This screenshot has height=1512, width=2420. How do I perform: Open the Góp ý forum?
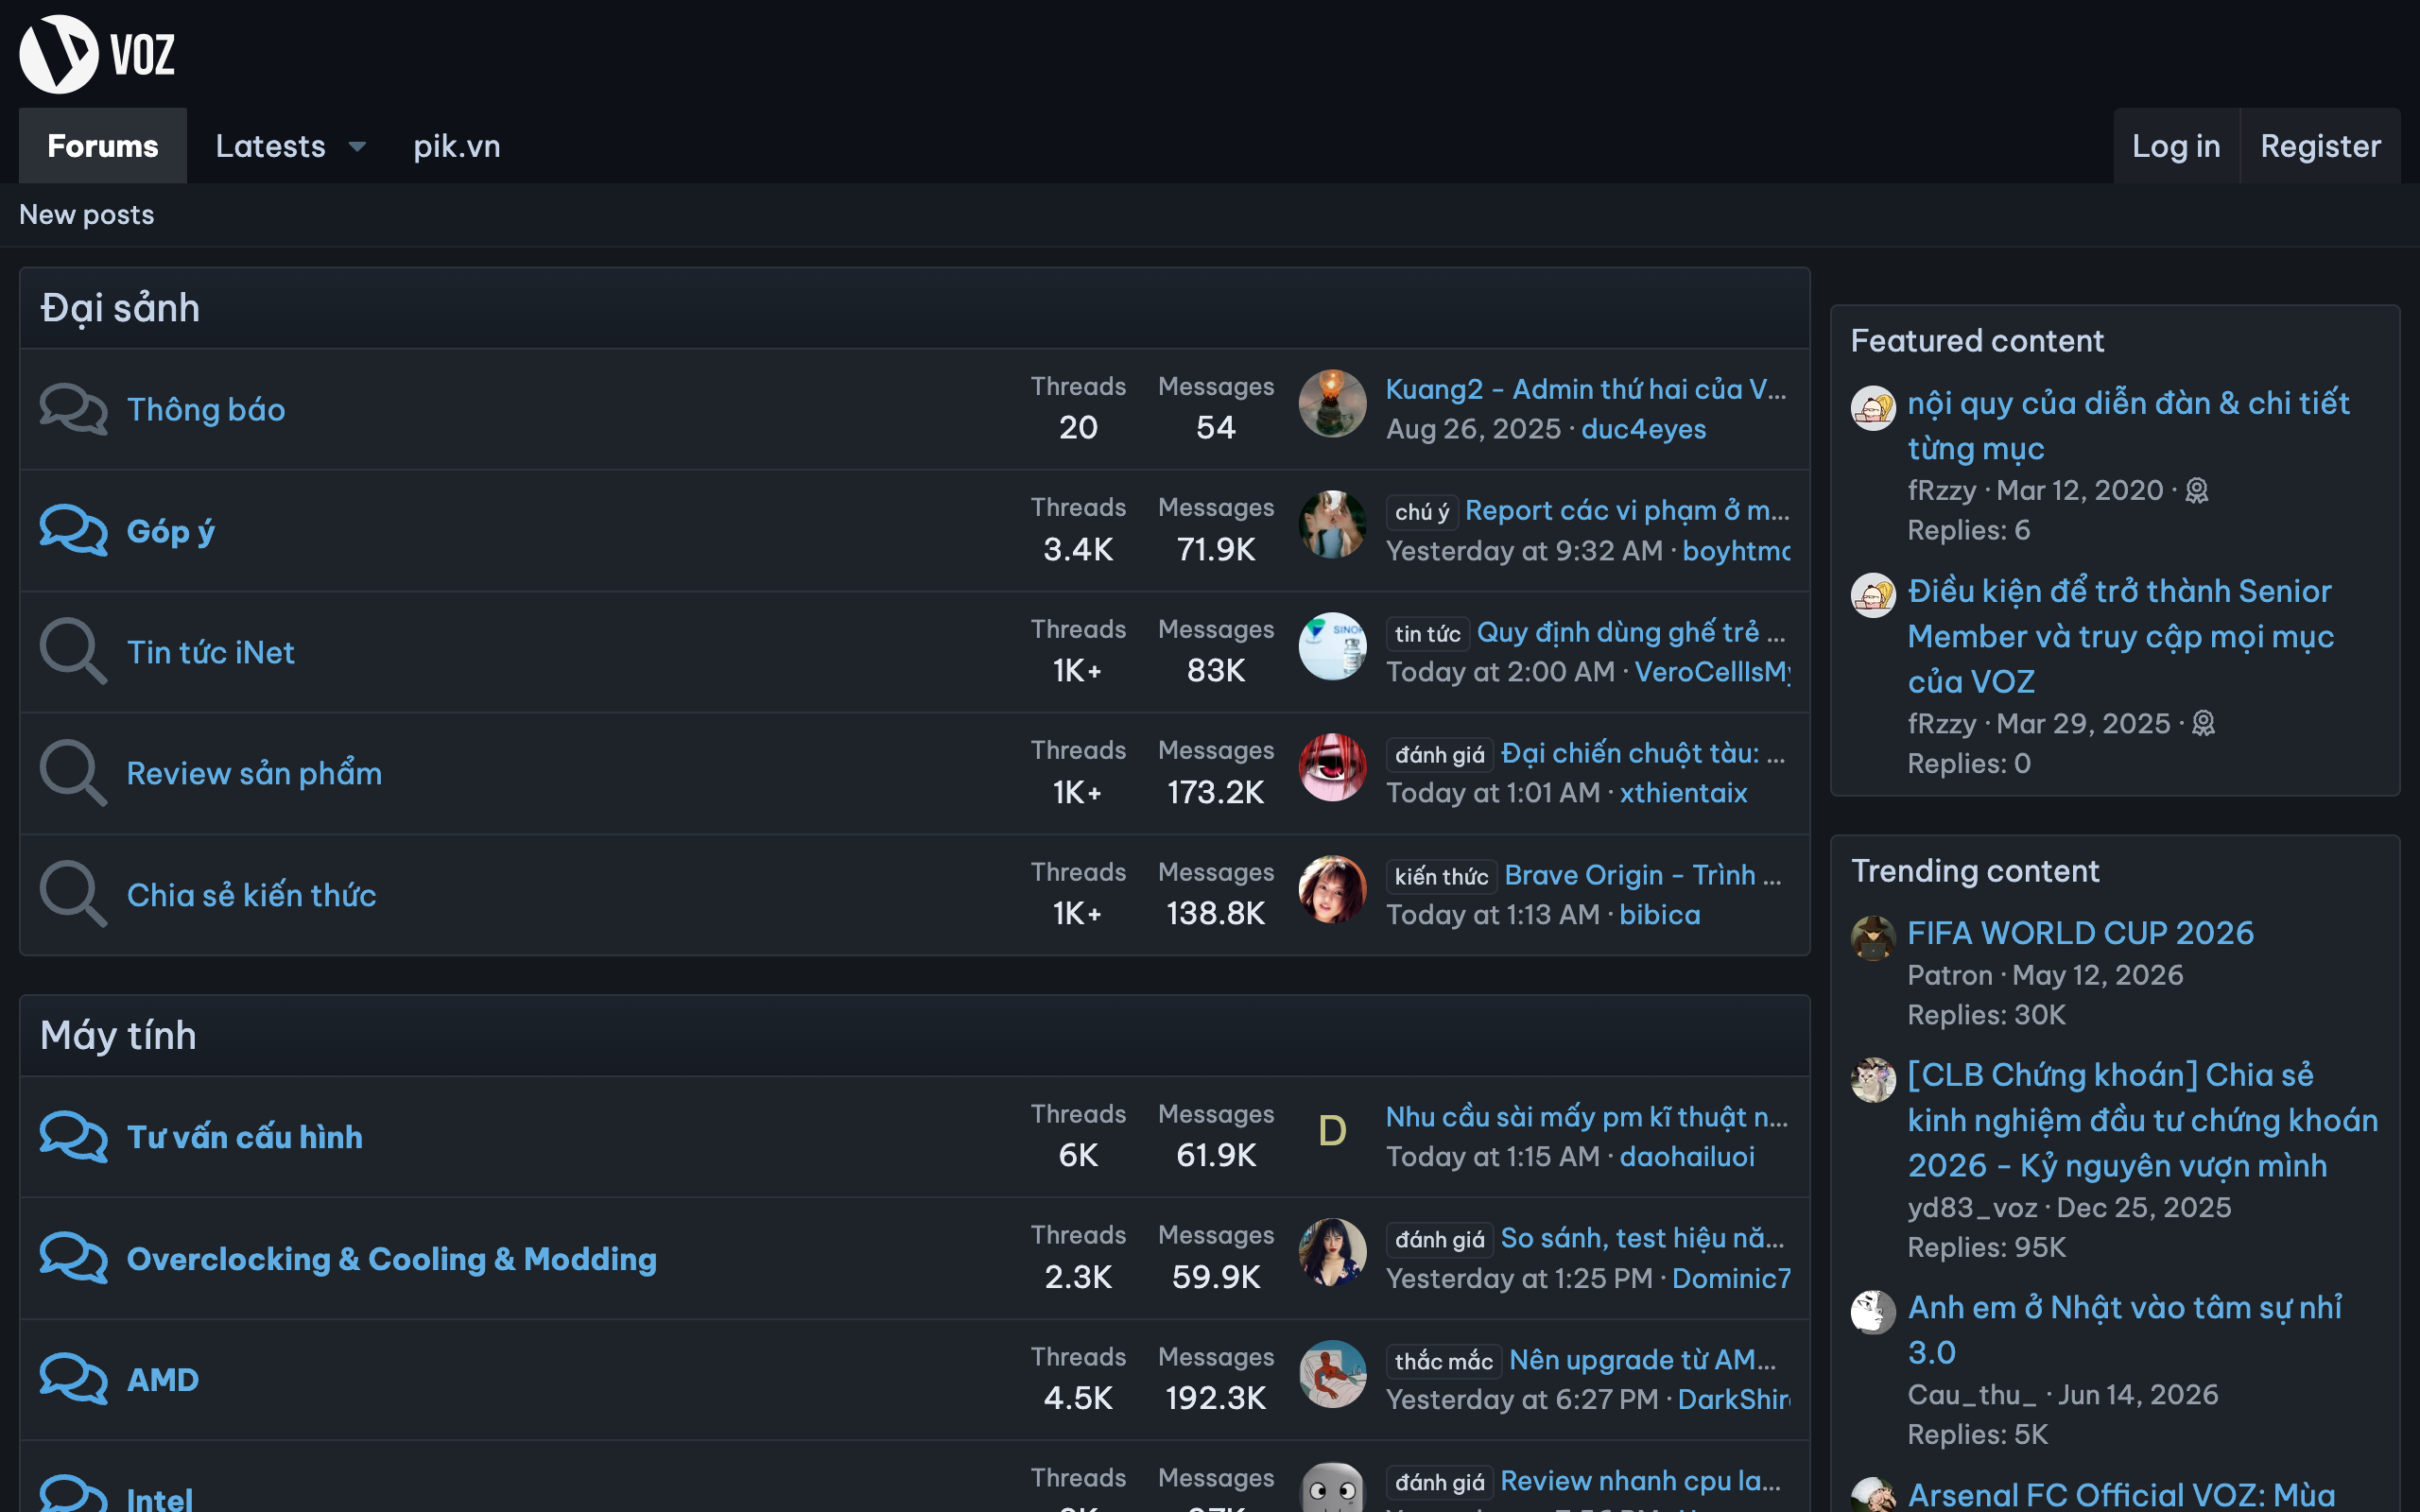[171, 531]
